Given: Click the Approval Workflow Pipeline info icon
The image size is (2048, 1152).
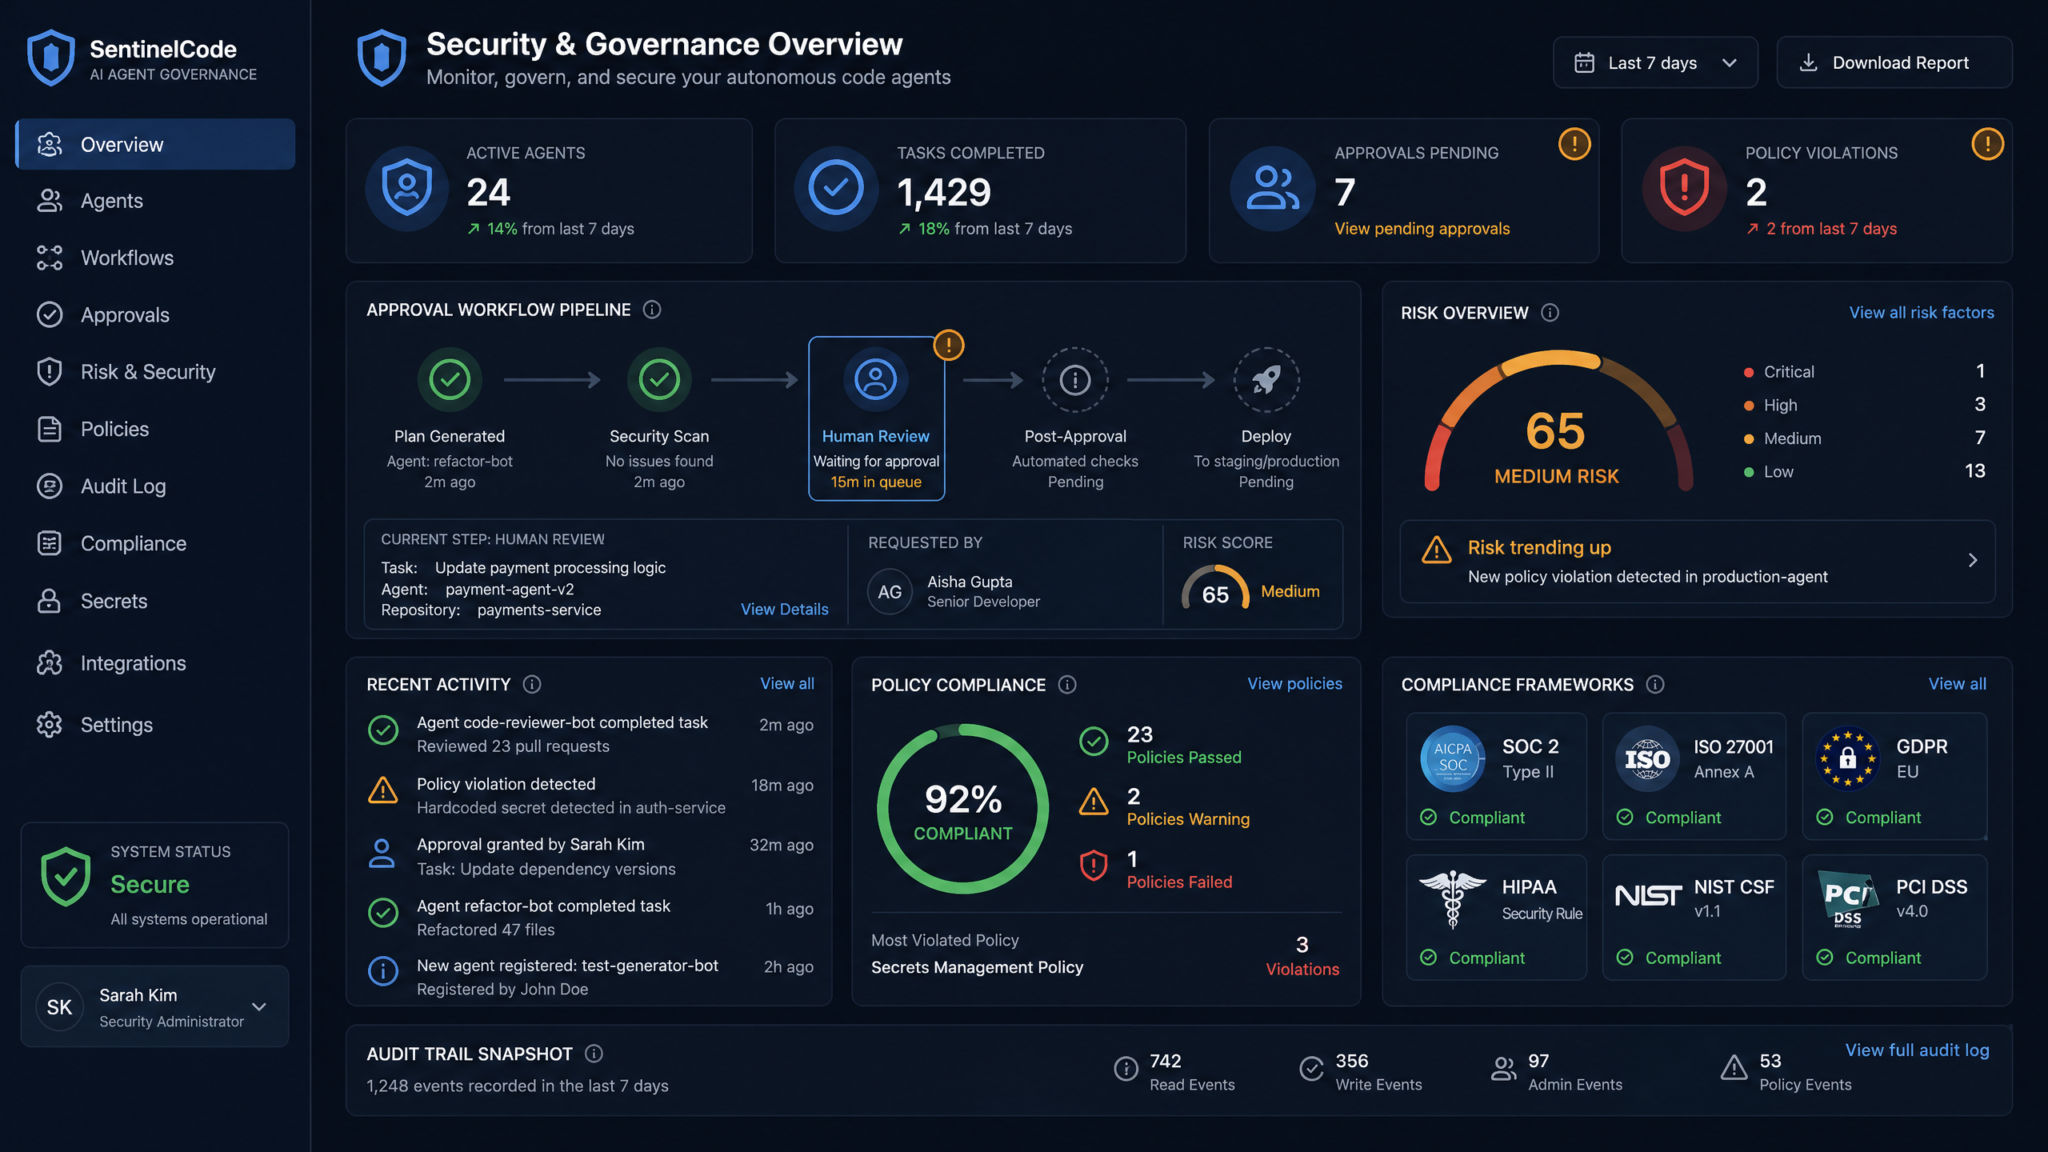Looking at the screenshot, I should coord(652,310).
